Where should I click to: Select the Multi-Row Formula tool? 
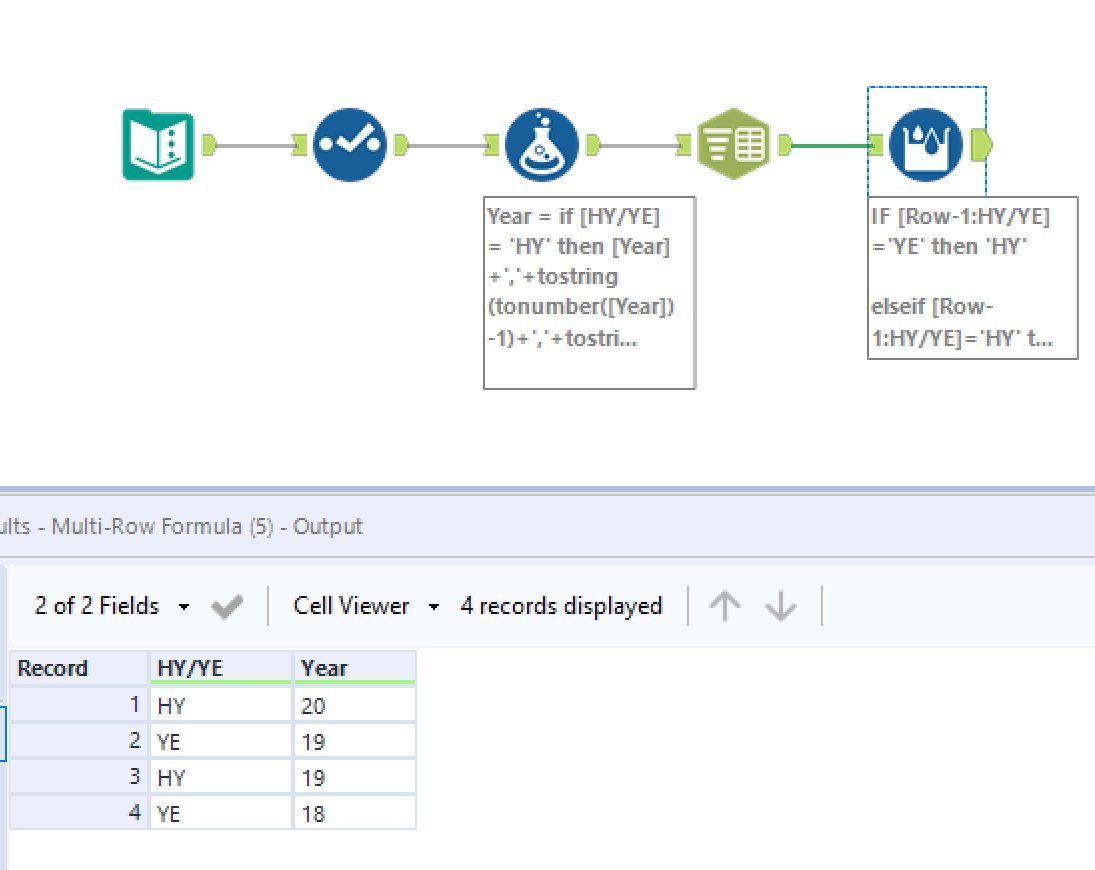point(925,144)
